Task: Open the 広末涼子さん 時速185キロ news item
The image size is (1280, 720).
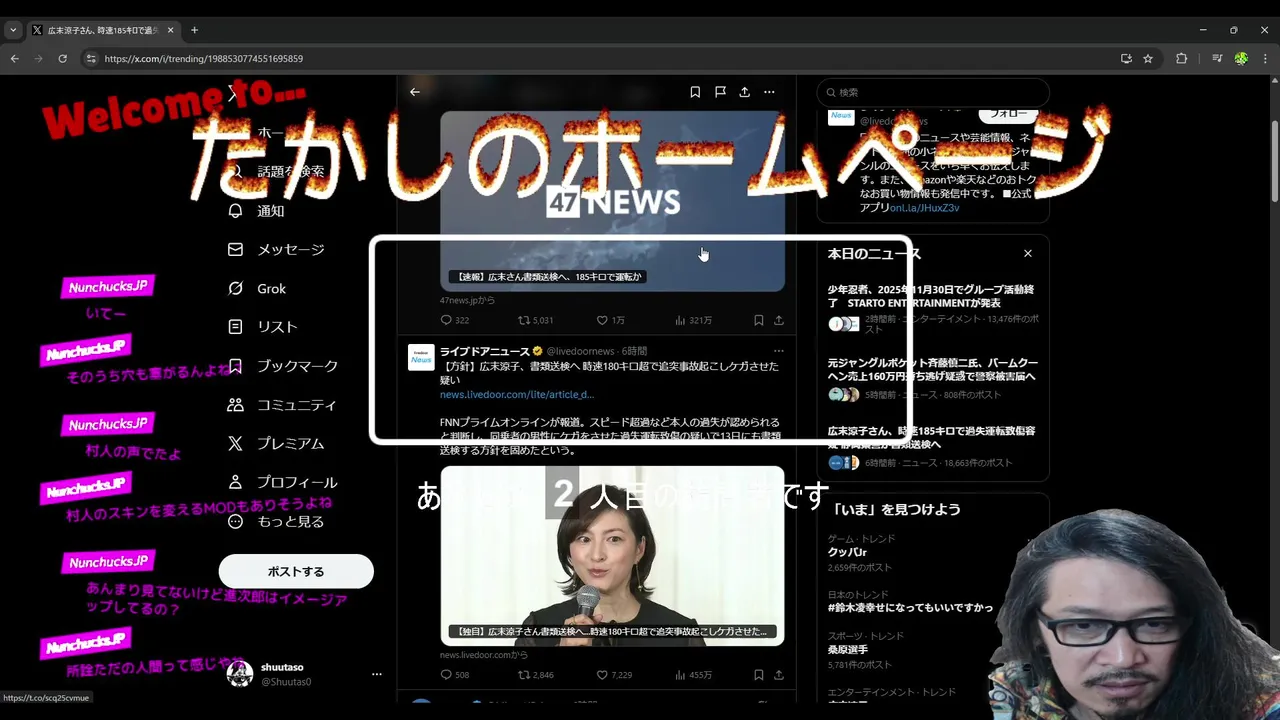Action: point(933,447)
